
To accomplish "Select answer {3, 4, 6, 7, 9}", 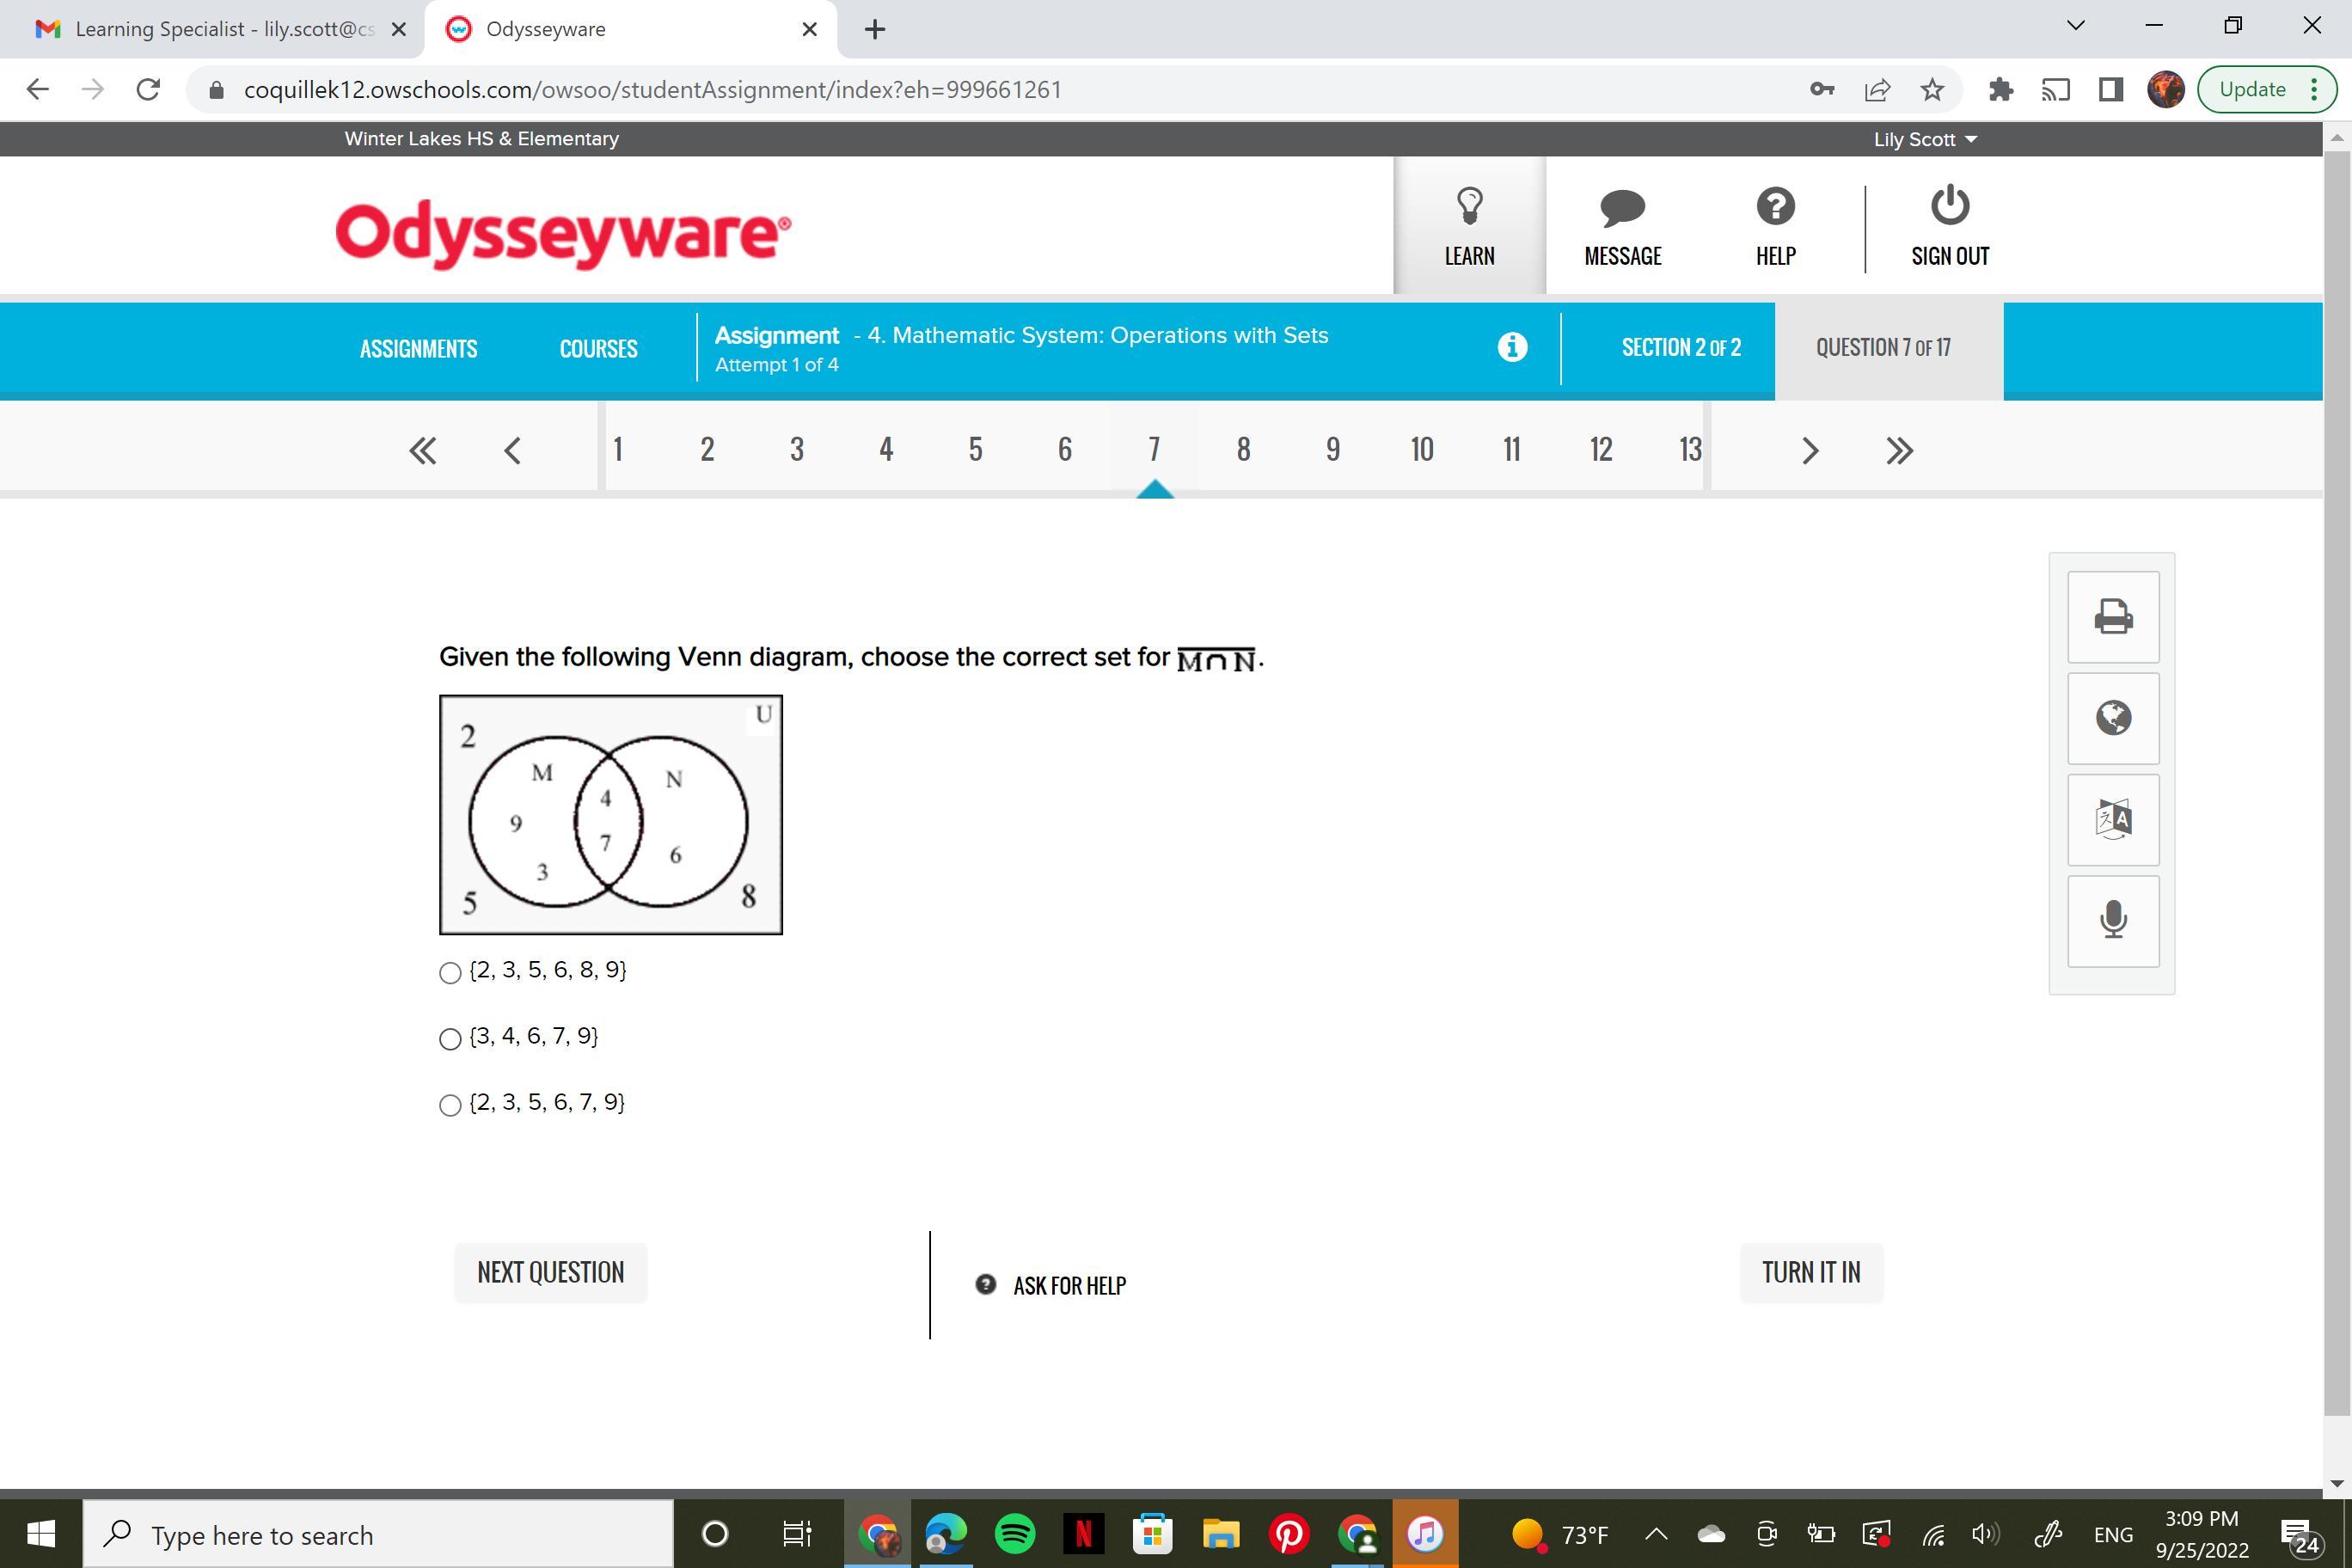I will pos(450,1039).
